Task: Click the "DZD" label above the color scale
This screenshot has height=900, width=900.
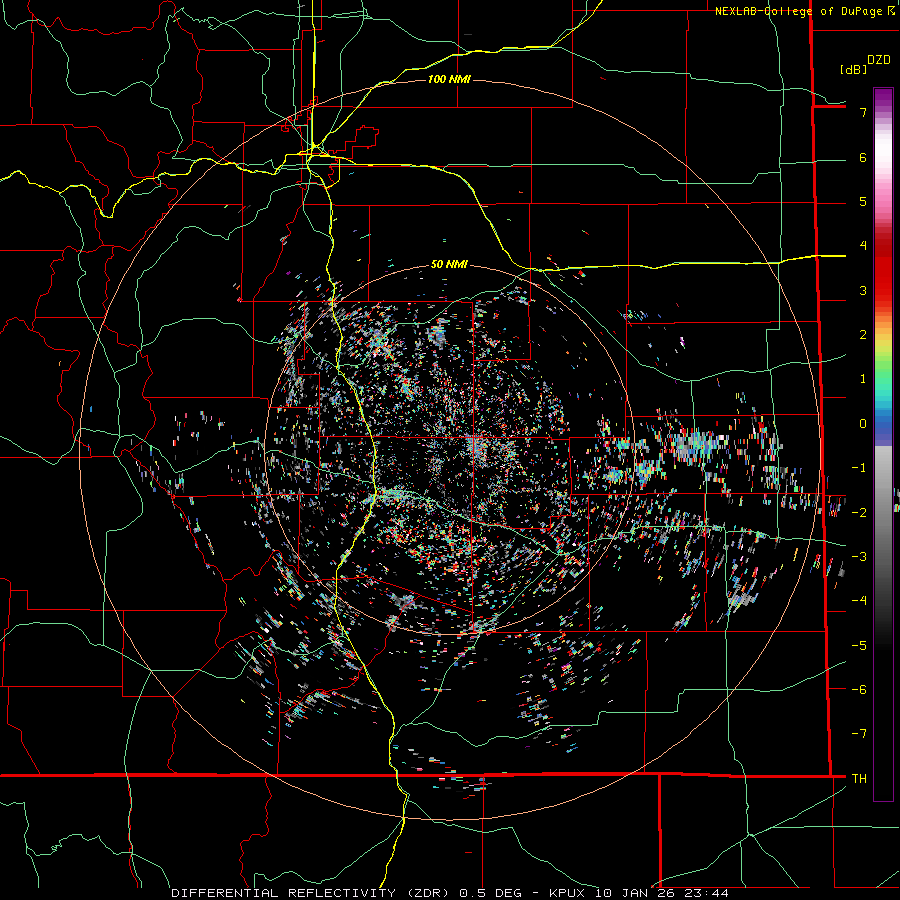Action: [879, 60]
